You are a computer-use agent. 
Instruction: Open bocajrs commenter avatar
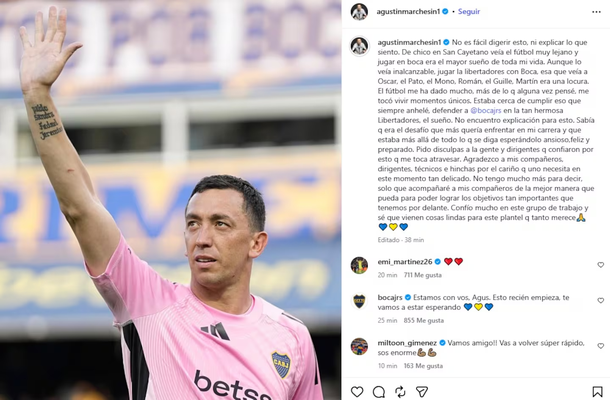coord(359,301)
